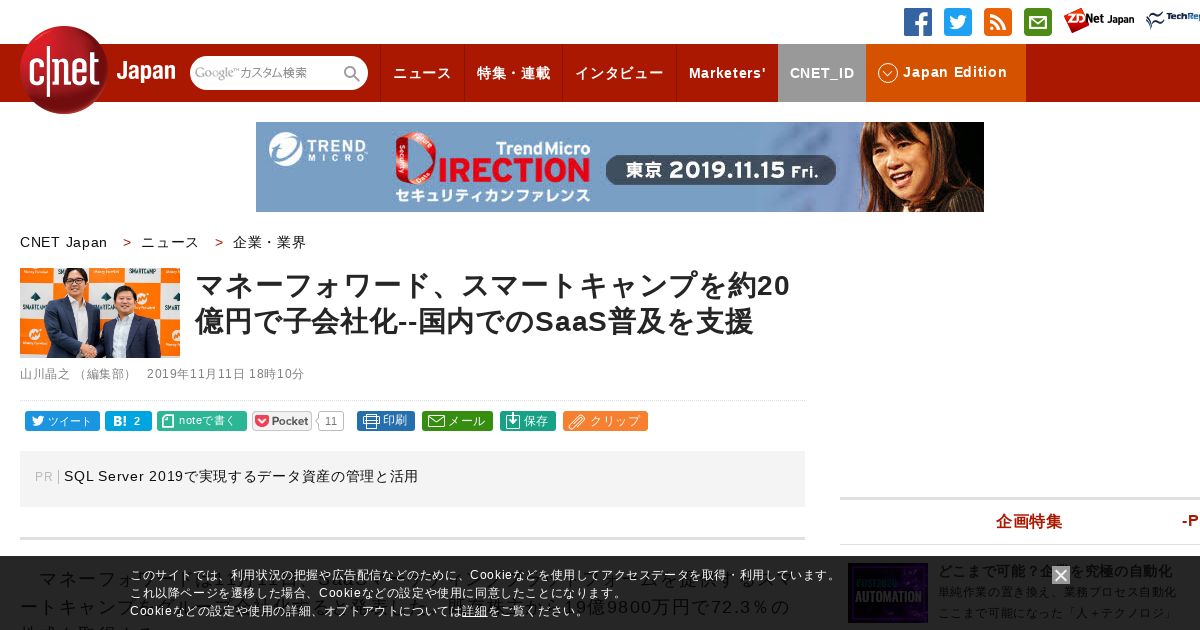The height and width of the screenshot is (630, 1200).
Task: Click the Pocket count 11
Action: click(331, 421)
